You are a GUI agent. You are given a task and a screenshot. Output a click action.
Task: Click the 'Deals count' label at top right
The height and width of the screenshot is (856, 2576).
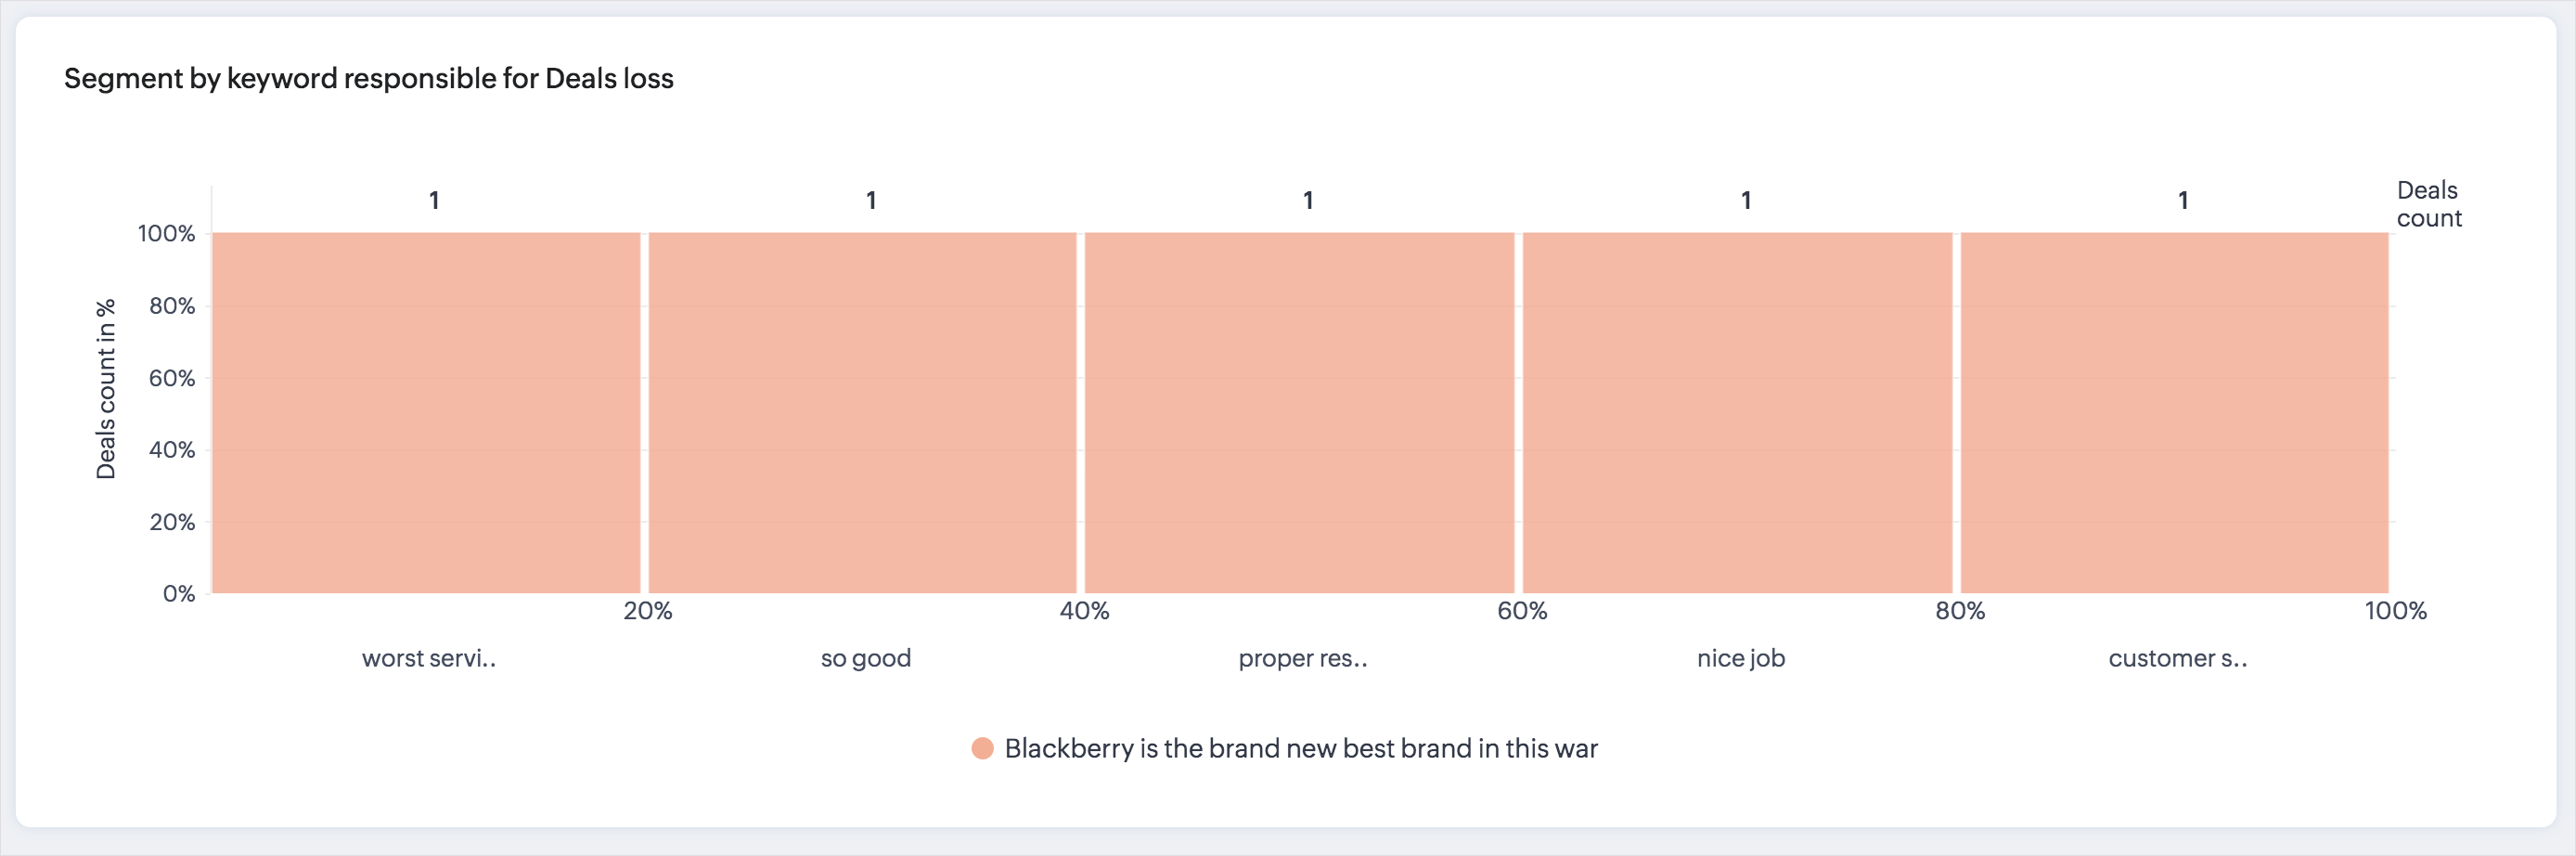2428,204
